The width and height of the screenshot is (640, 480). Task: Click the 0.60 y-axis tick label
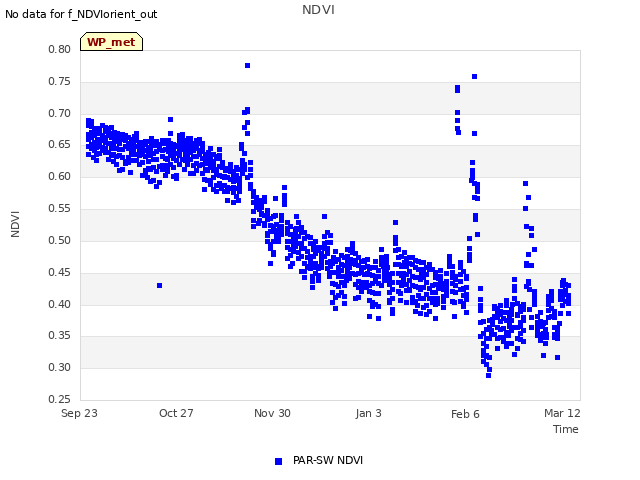point(60,176)
